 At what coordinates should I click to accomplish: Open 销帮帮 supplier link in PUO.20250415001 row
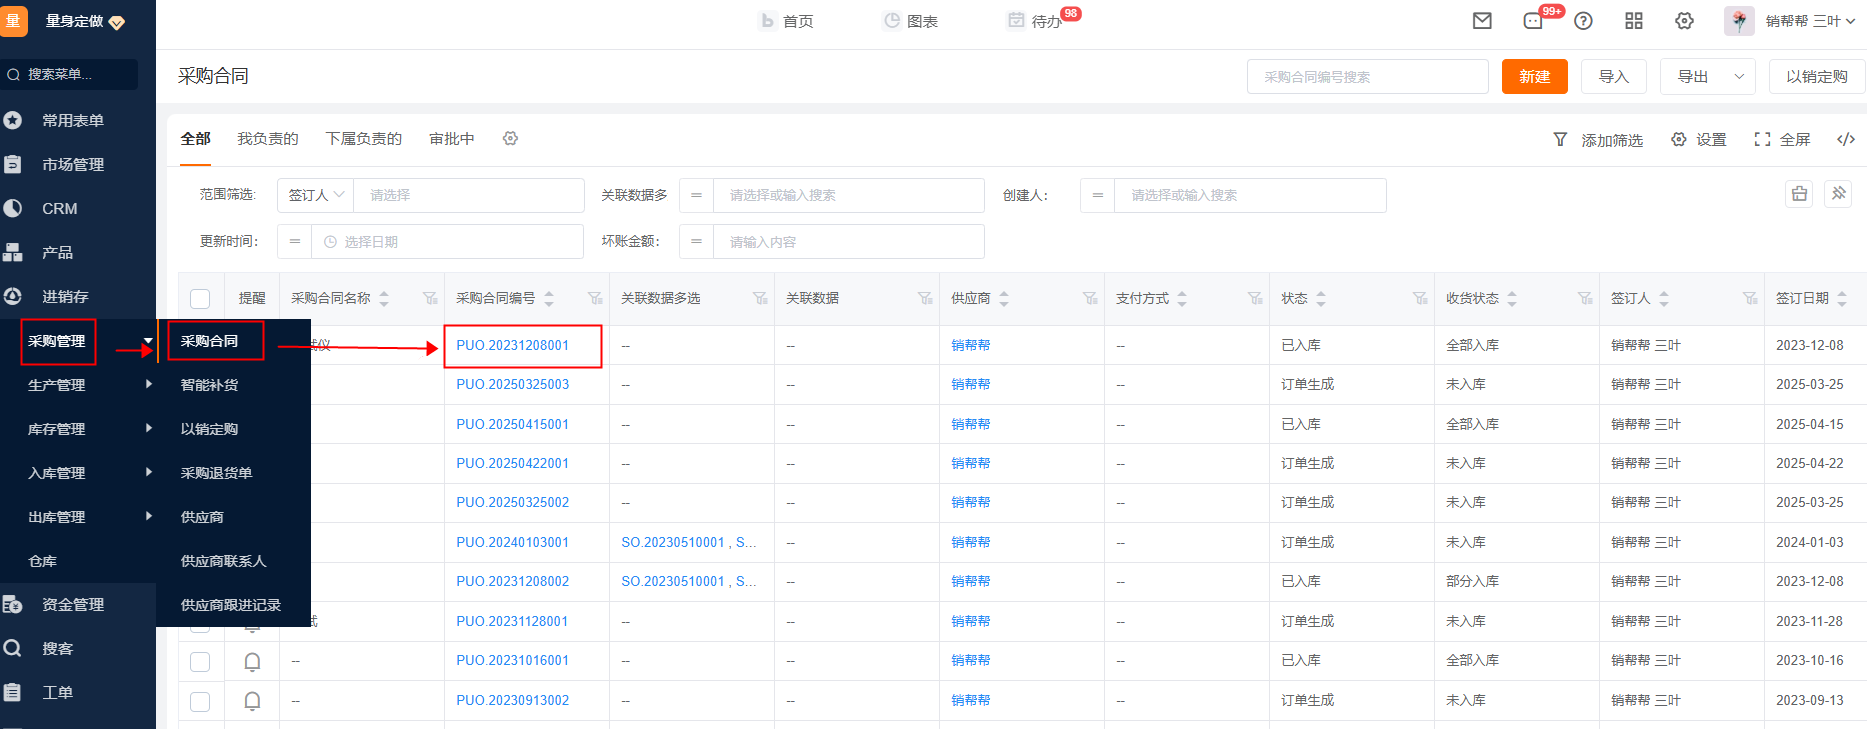coord(970,424)
